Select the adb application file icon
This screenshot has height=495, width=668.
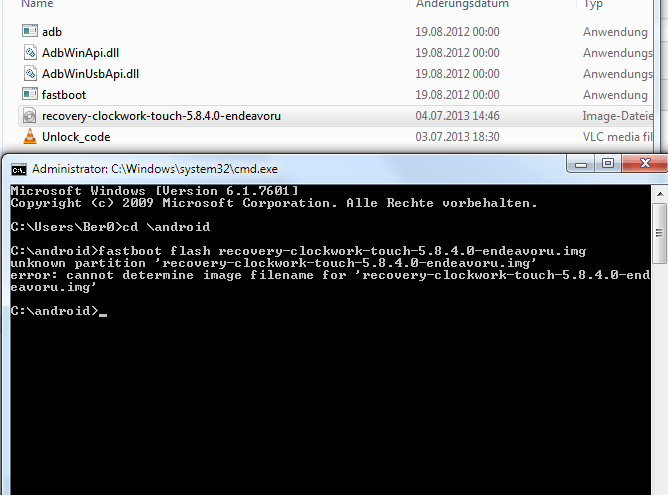click(29, 31)
